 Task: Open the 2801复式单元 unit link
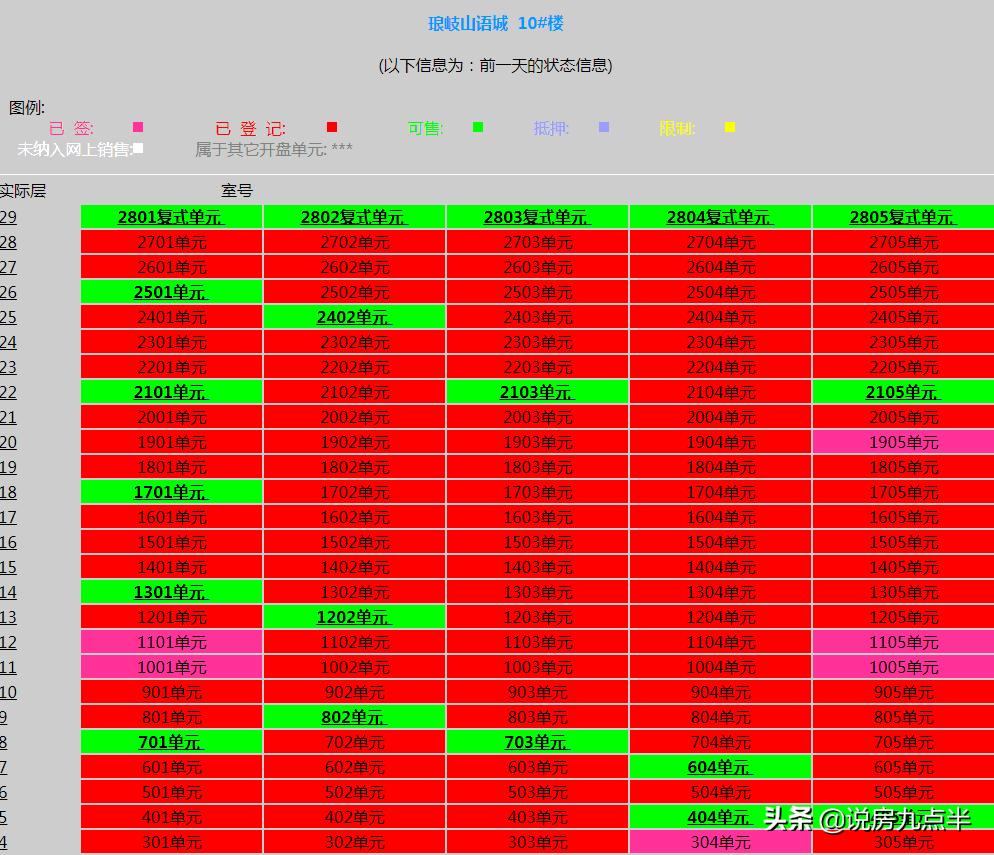click(x=171, y=217)
